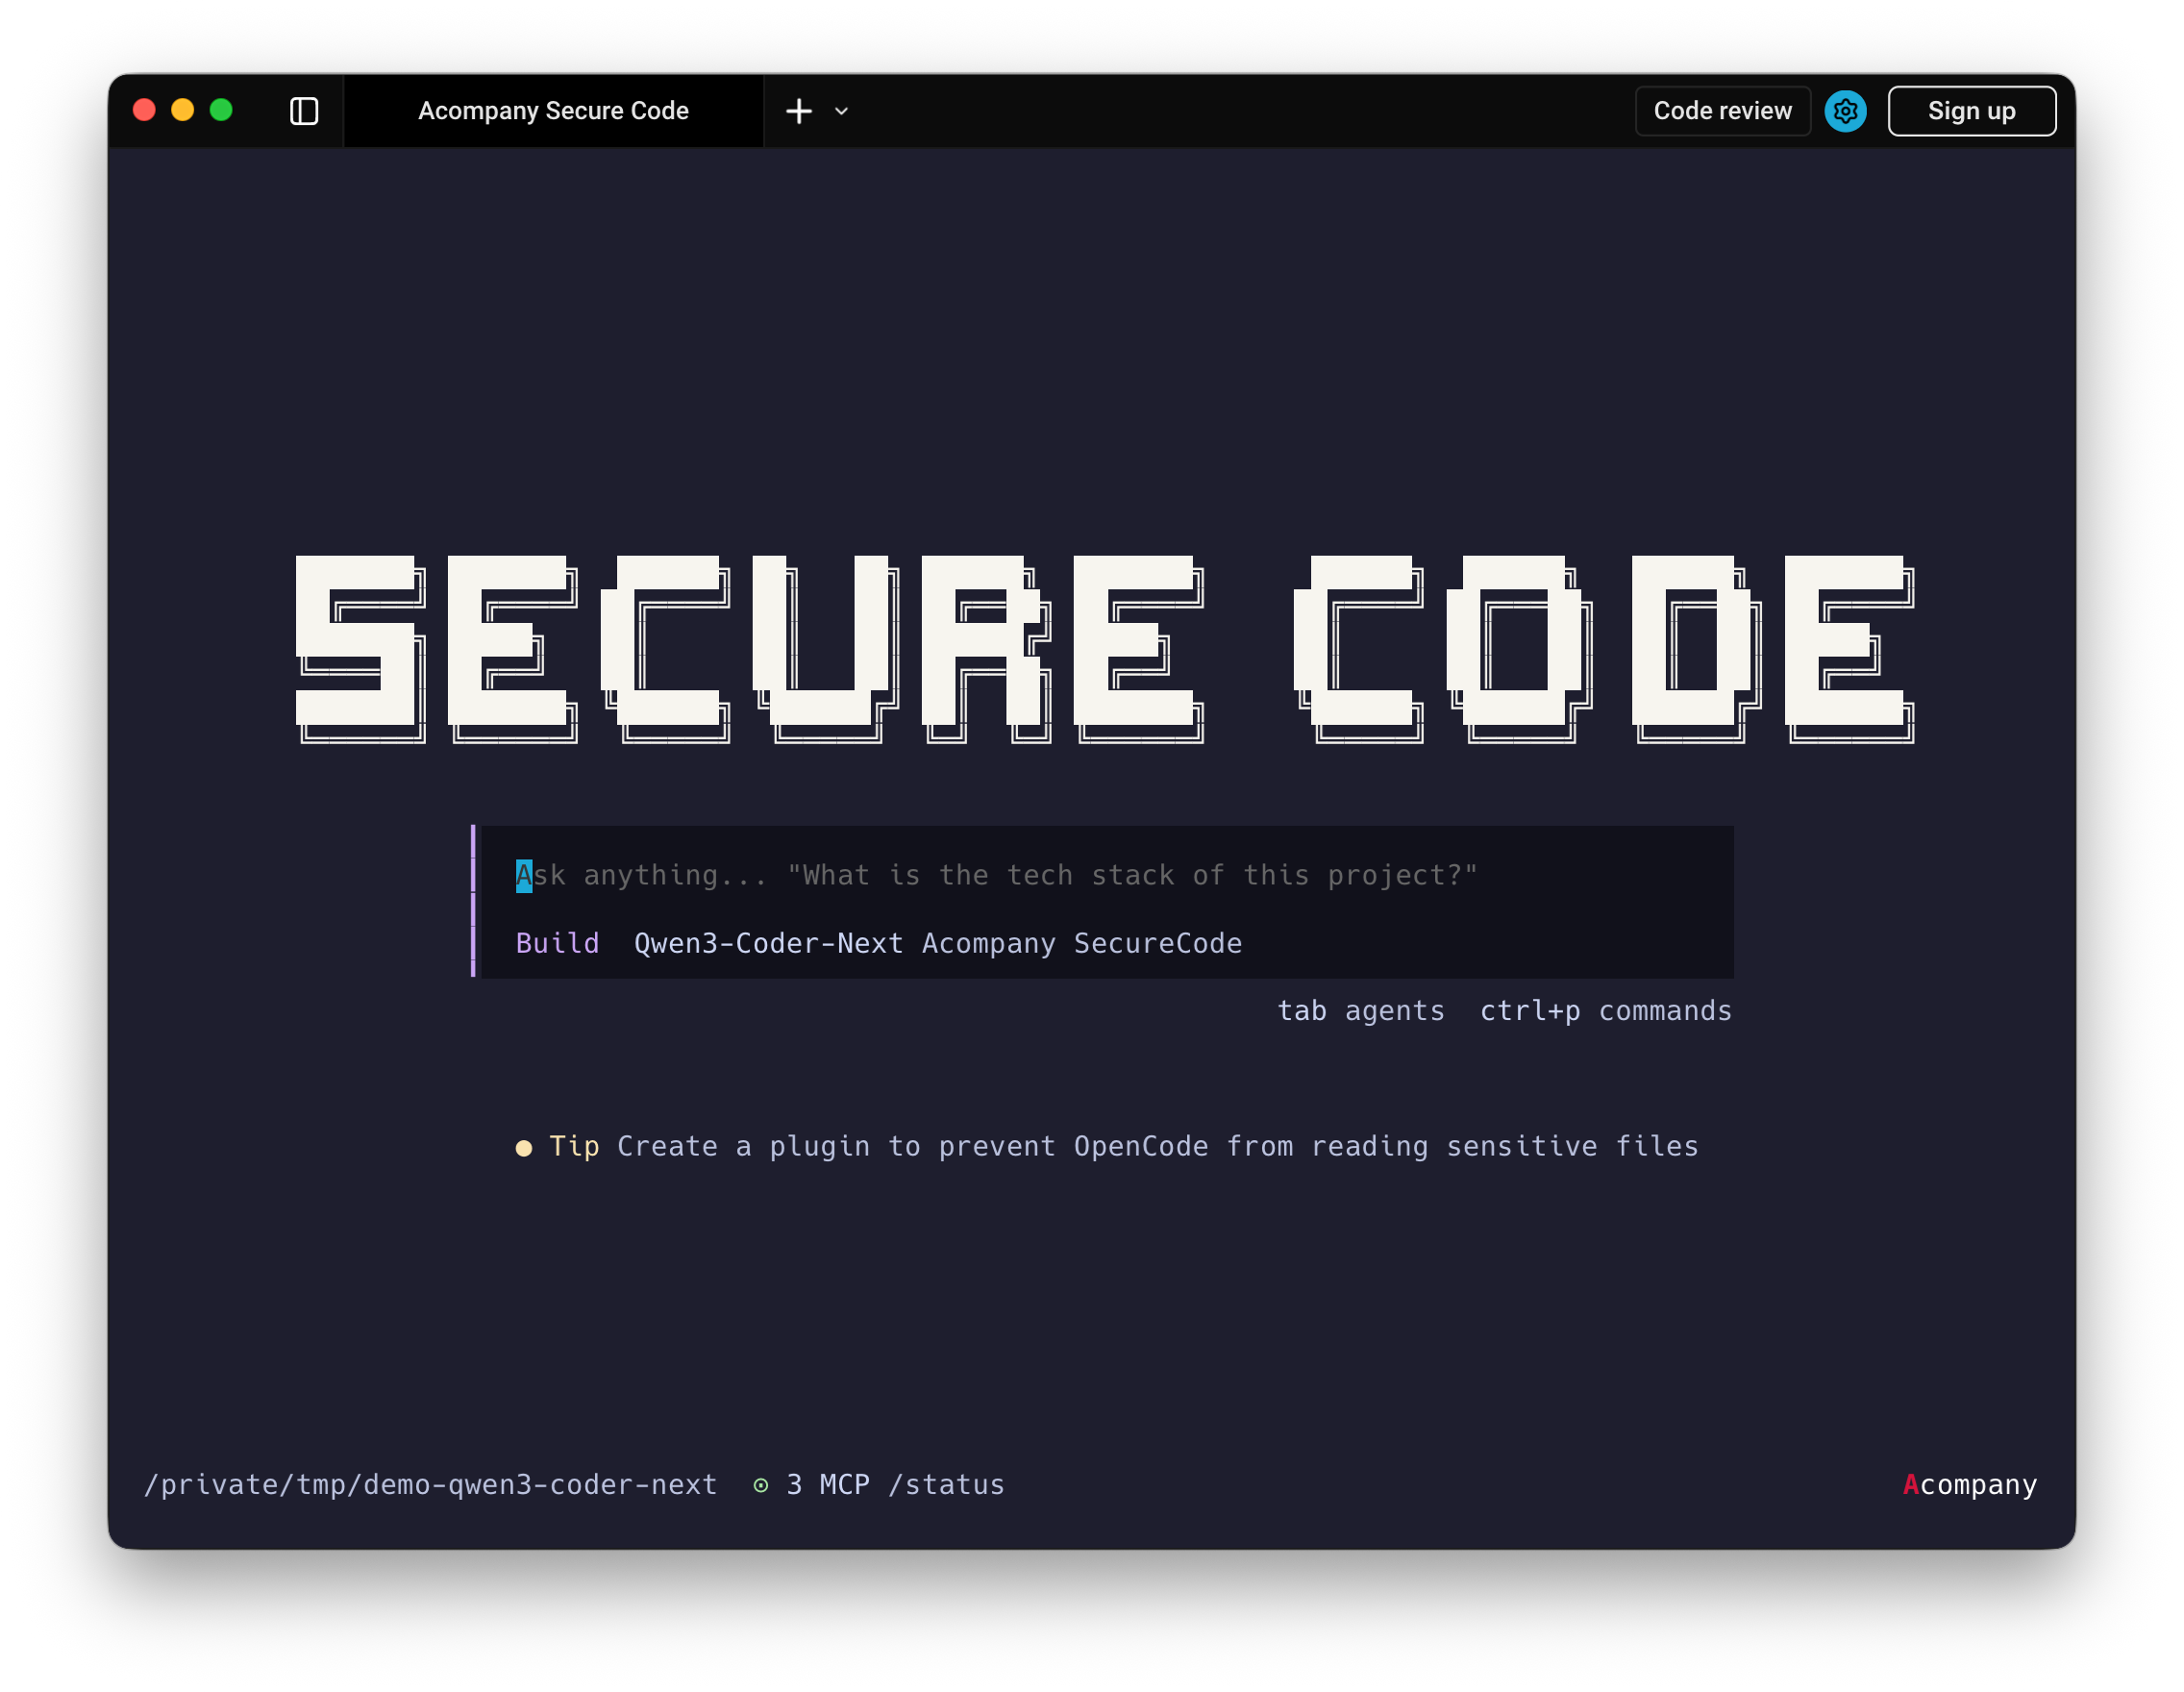This screenshot has height=1692, width=2184.
Task: Open a new tab with plus icon
Action: [x=799, y=111]
